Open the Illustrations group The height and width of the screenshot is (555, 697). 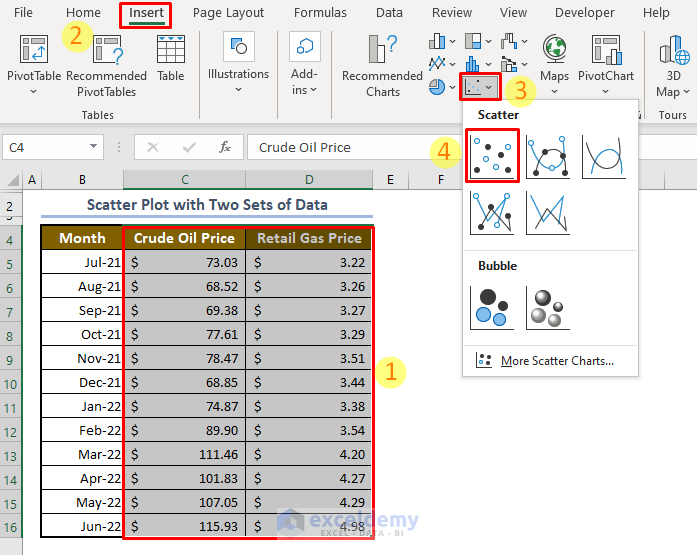click(x=238, y=62)
